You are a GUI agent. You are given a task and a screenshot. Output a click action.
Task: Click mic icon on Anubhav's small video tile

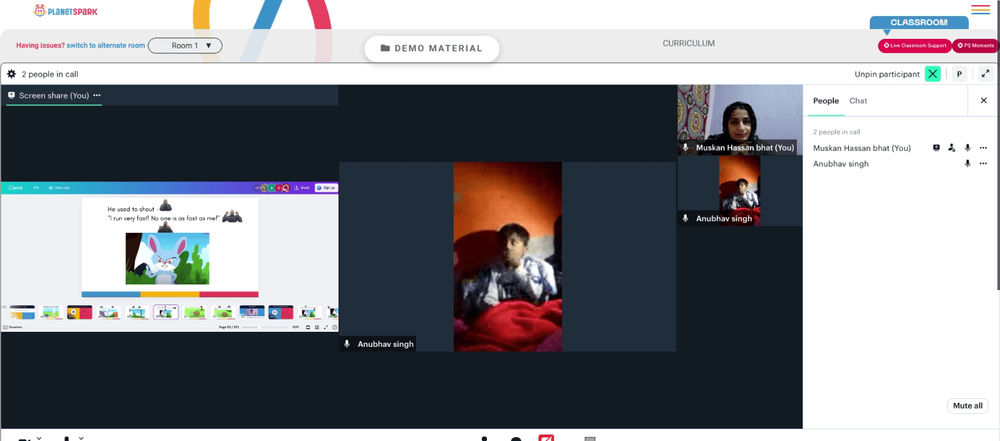[686, 218]
